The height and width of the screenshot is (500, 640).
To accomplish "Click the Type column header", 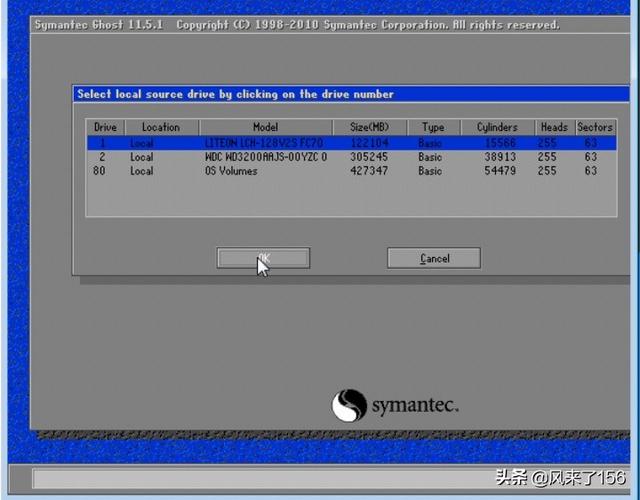I will click(433, 127).
